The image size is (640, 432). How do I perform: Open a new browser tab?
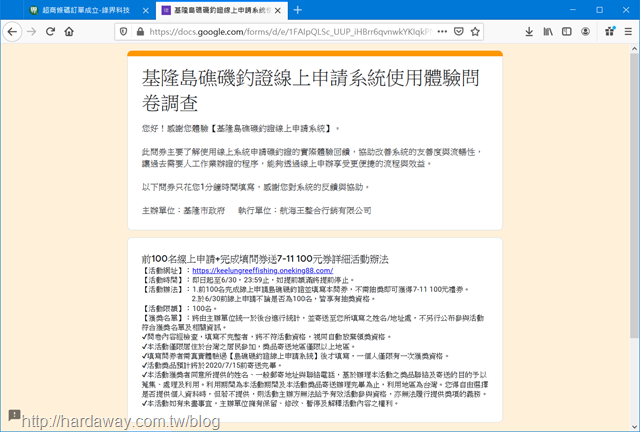coord(298,10)
